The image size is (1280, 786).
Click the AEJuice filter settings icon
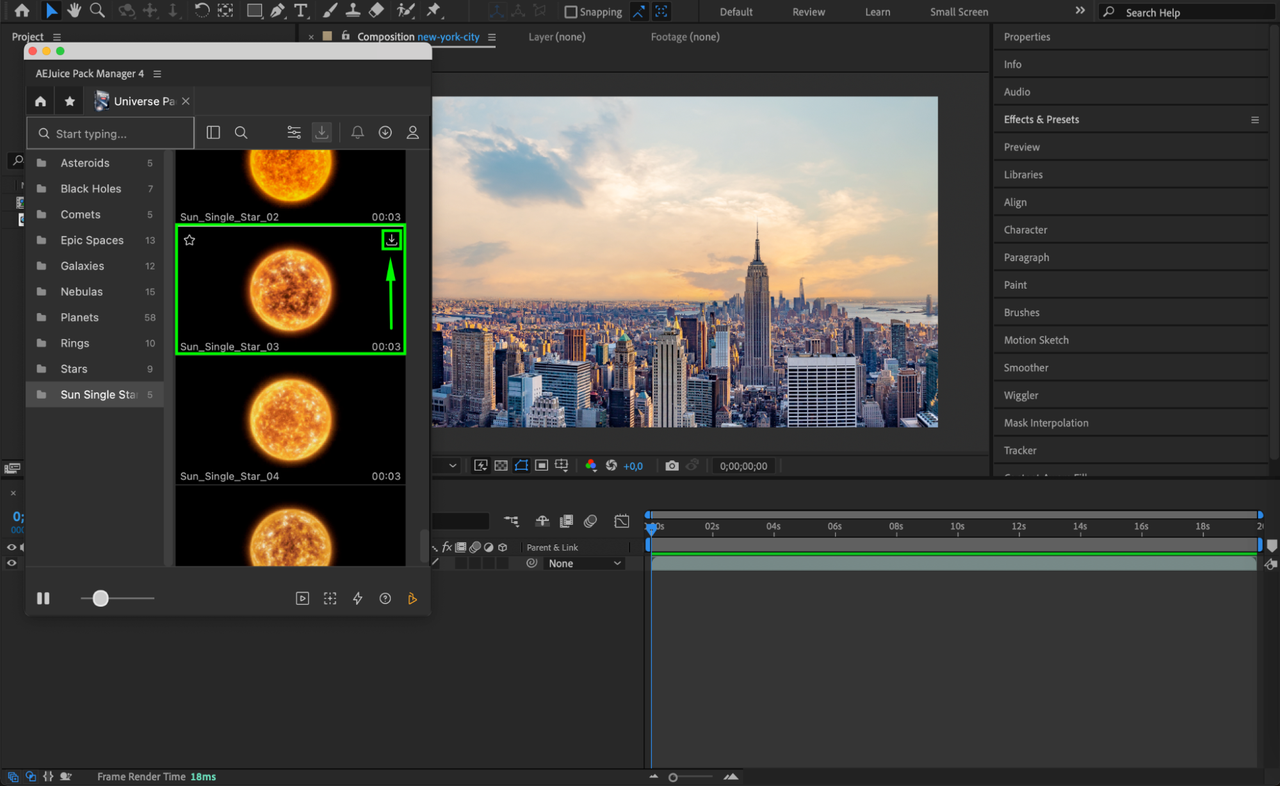(293, 132)
